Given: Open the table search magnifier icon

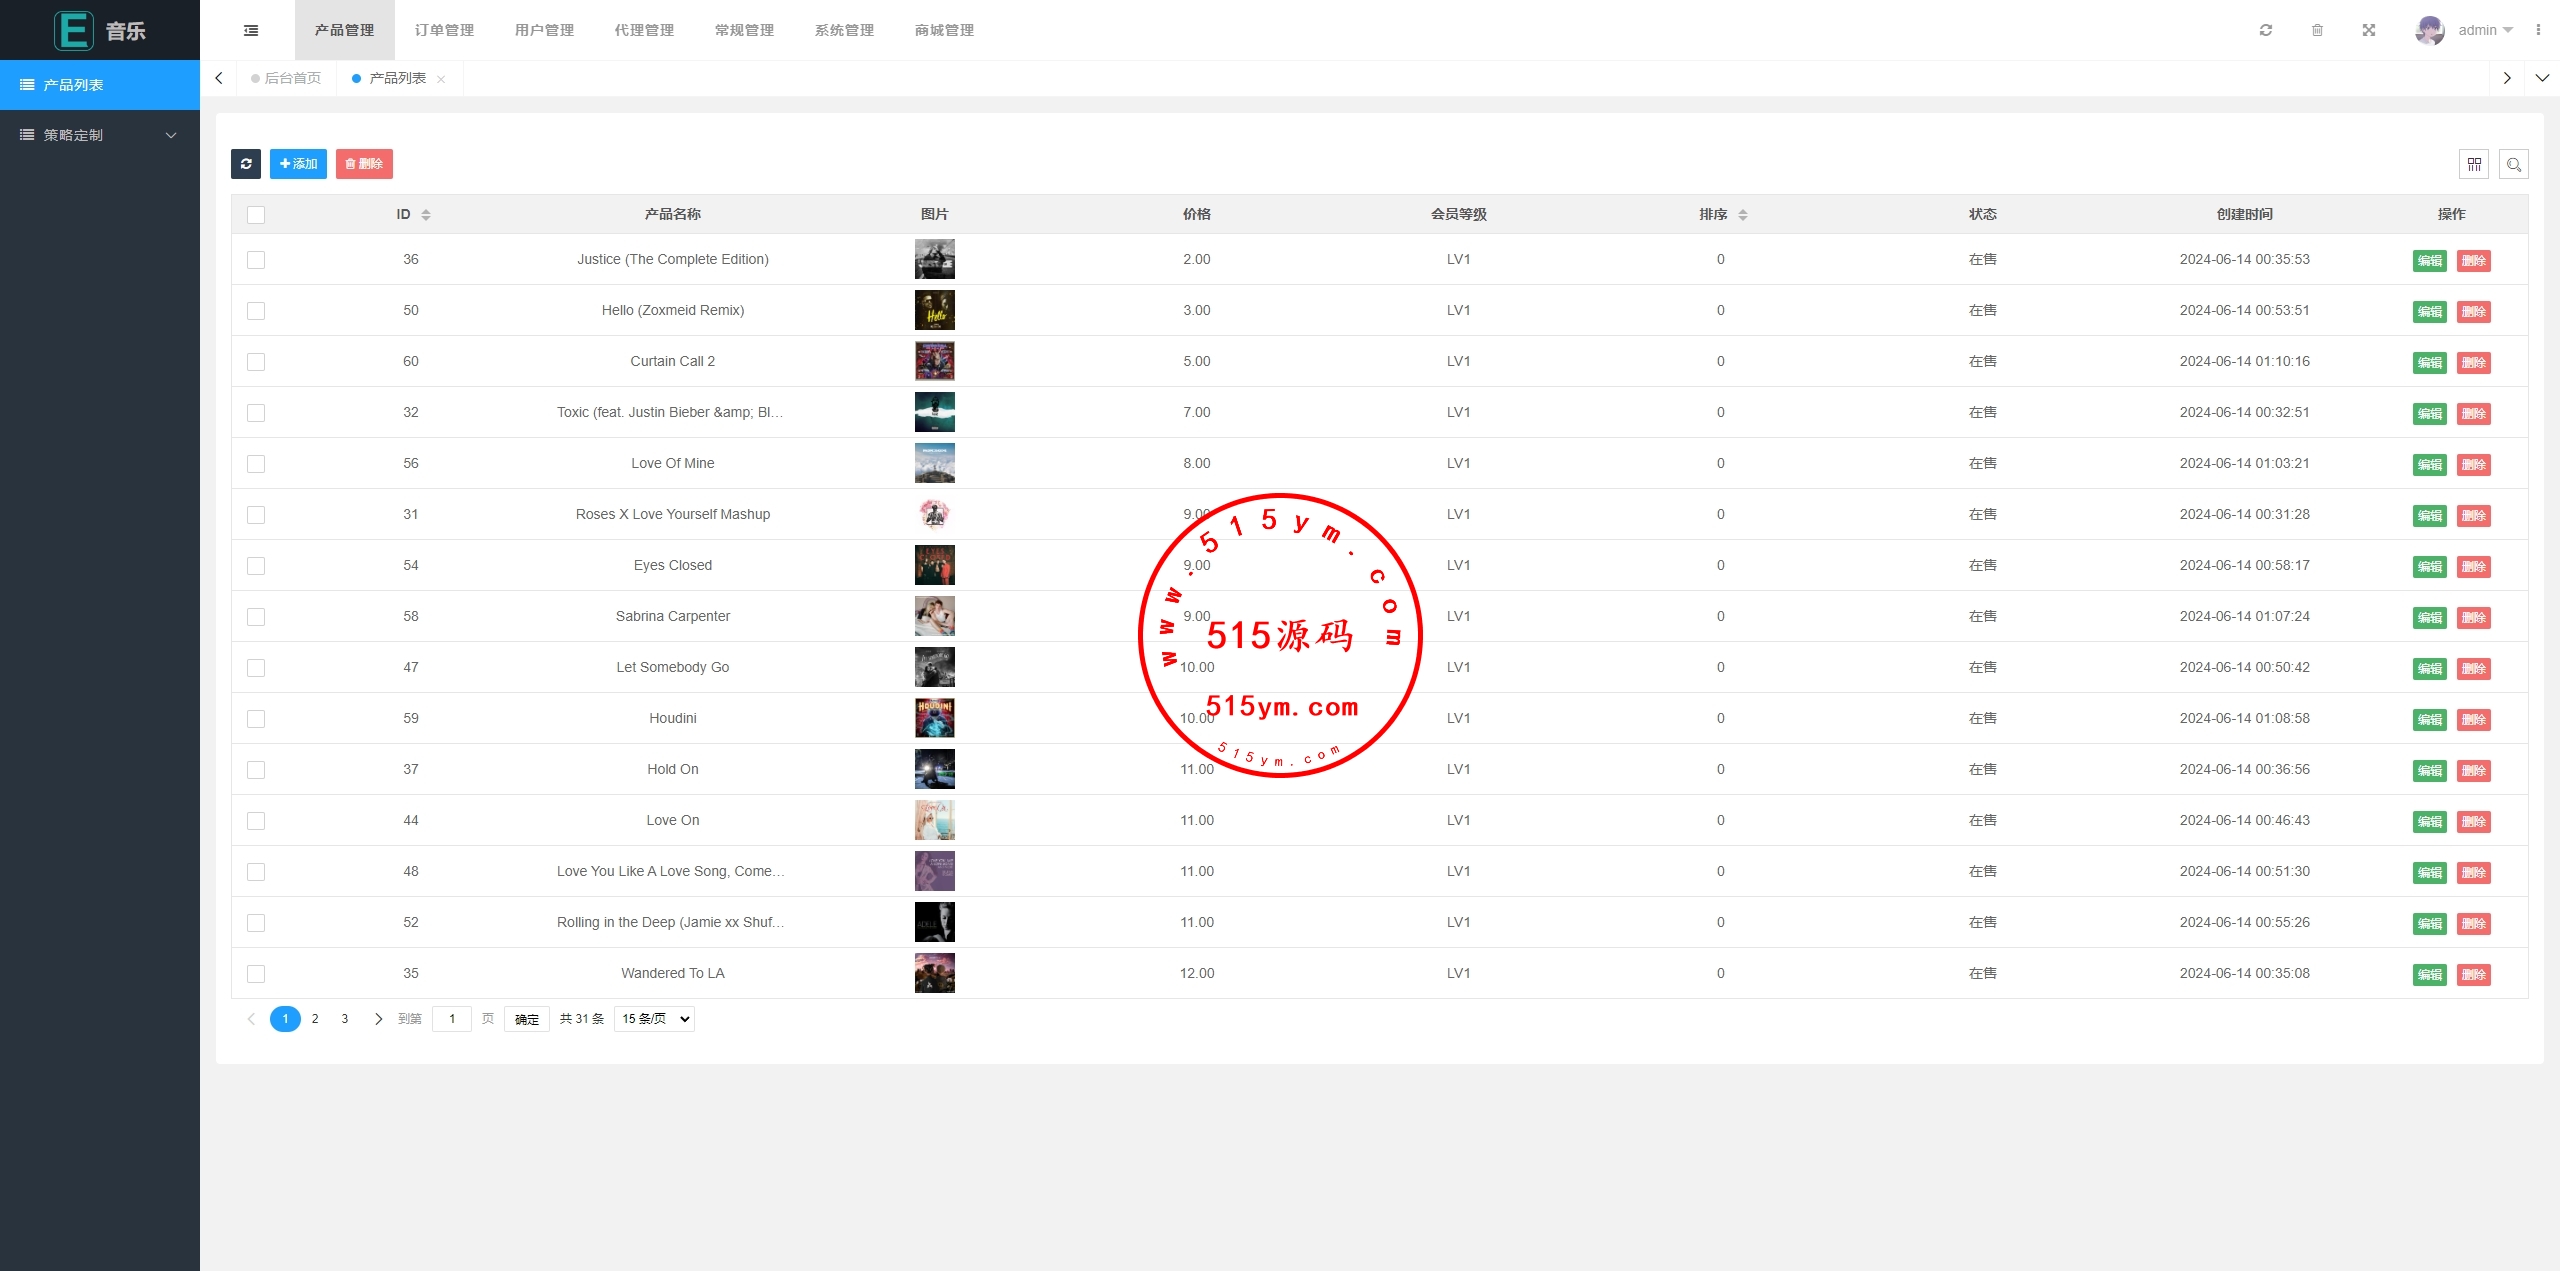Looking at the screenshot, I should 2514,164.
